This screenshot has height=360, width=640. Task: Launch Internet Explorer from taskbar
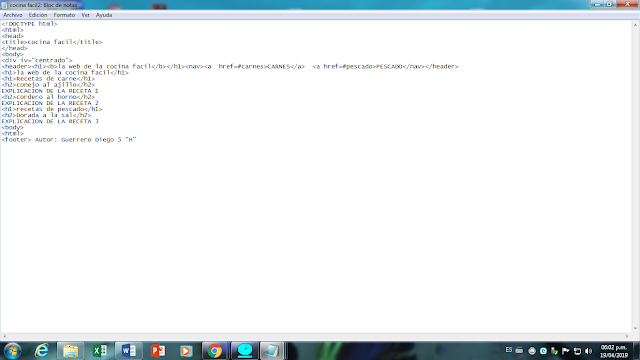click(x=42, y=351)
